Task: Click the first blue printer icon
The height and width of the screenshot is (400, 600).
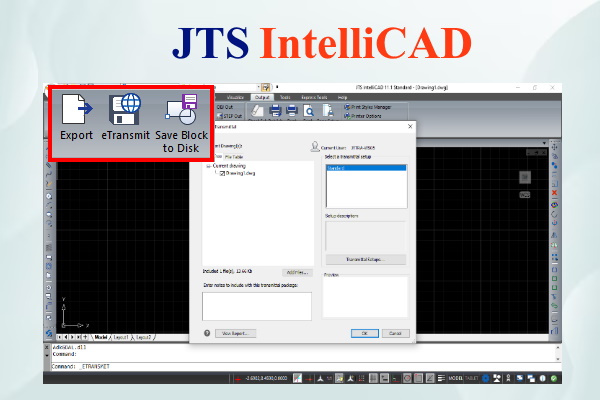Action: tap(275, 111)
